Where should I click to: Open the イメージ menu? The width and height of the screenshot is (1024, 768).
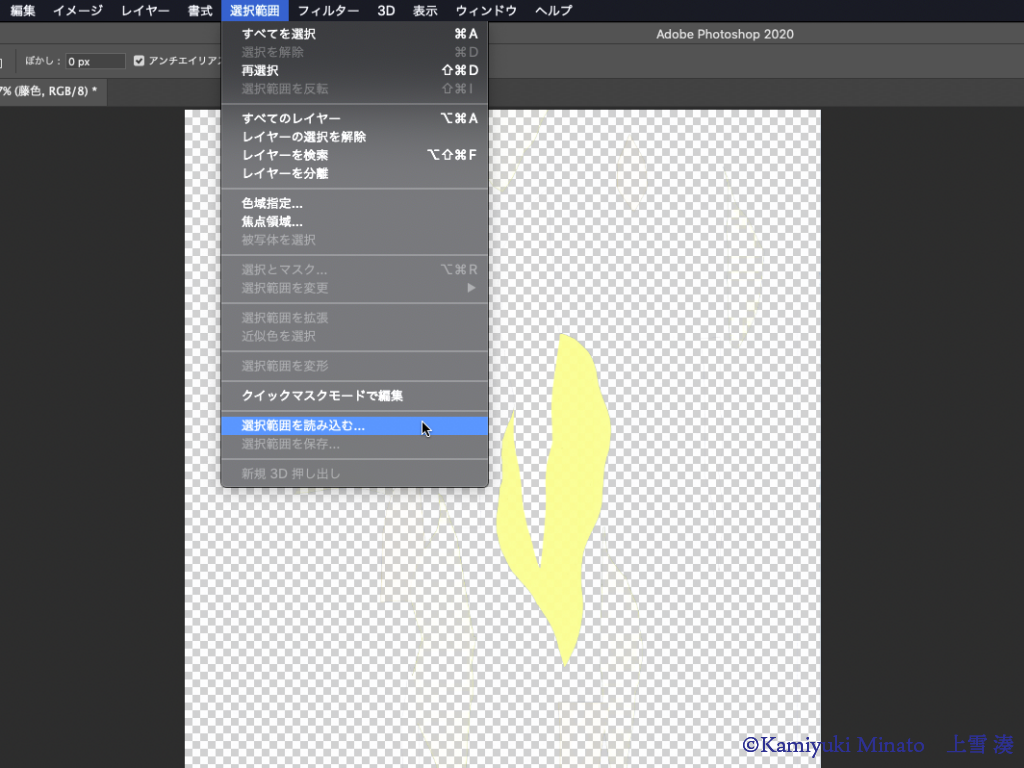click(x=77, y=11)
